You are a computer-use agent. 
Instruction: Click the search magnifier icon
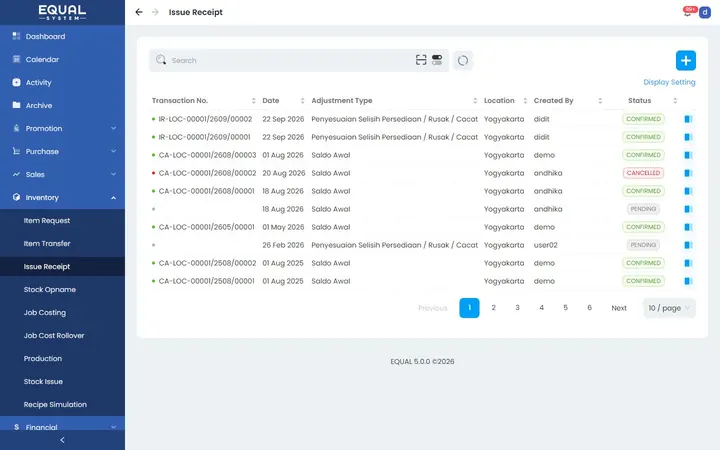coord(161,60)
